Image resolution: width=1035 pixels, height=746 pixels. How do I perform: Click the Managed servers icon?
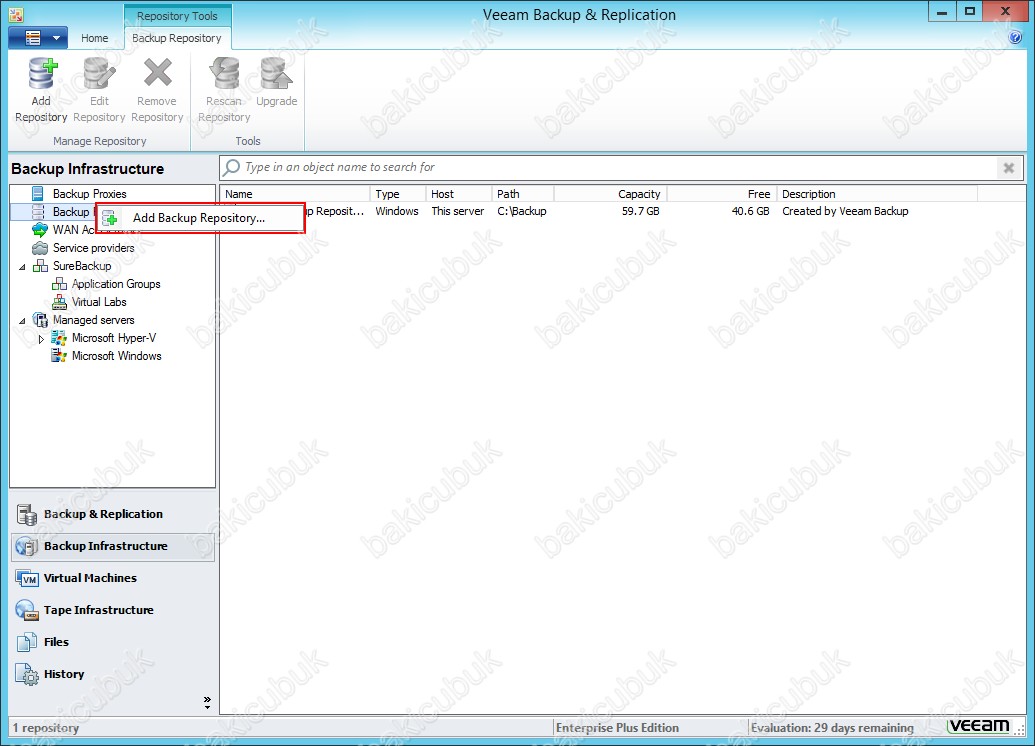(40, 320)
